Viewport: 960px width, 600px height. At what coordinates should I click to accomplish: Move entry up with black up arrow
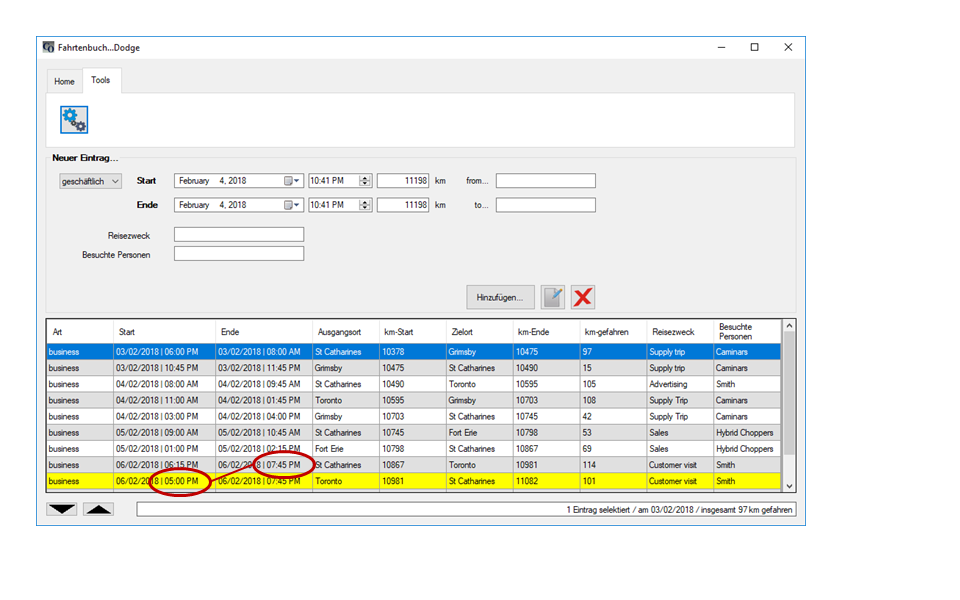click(x=98, y=509)
